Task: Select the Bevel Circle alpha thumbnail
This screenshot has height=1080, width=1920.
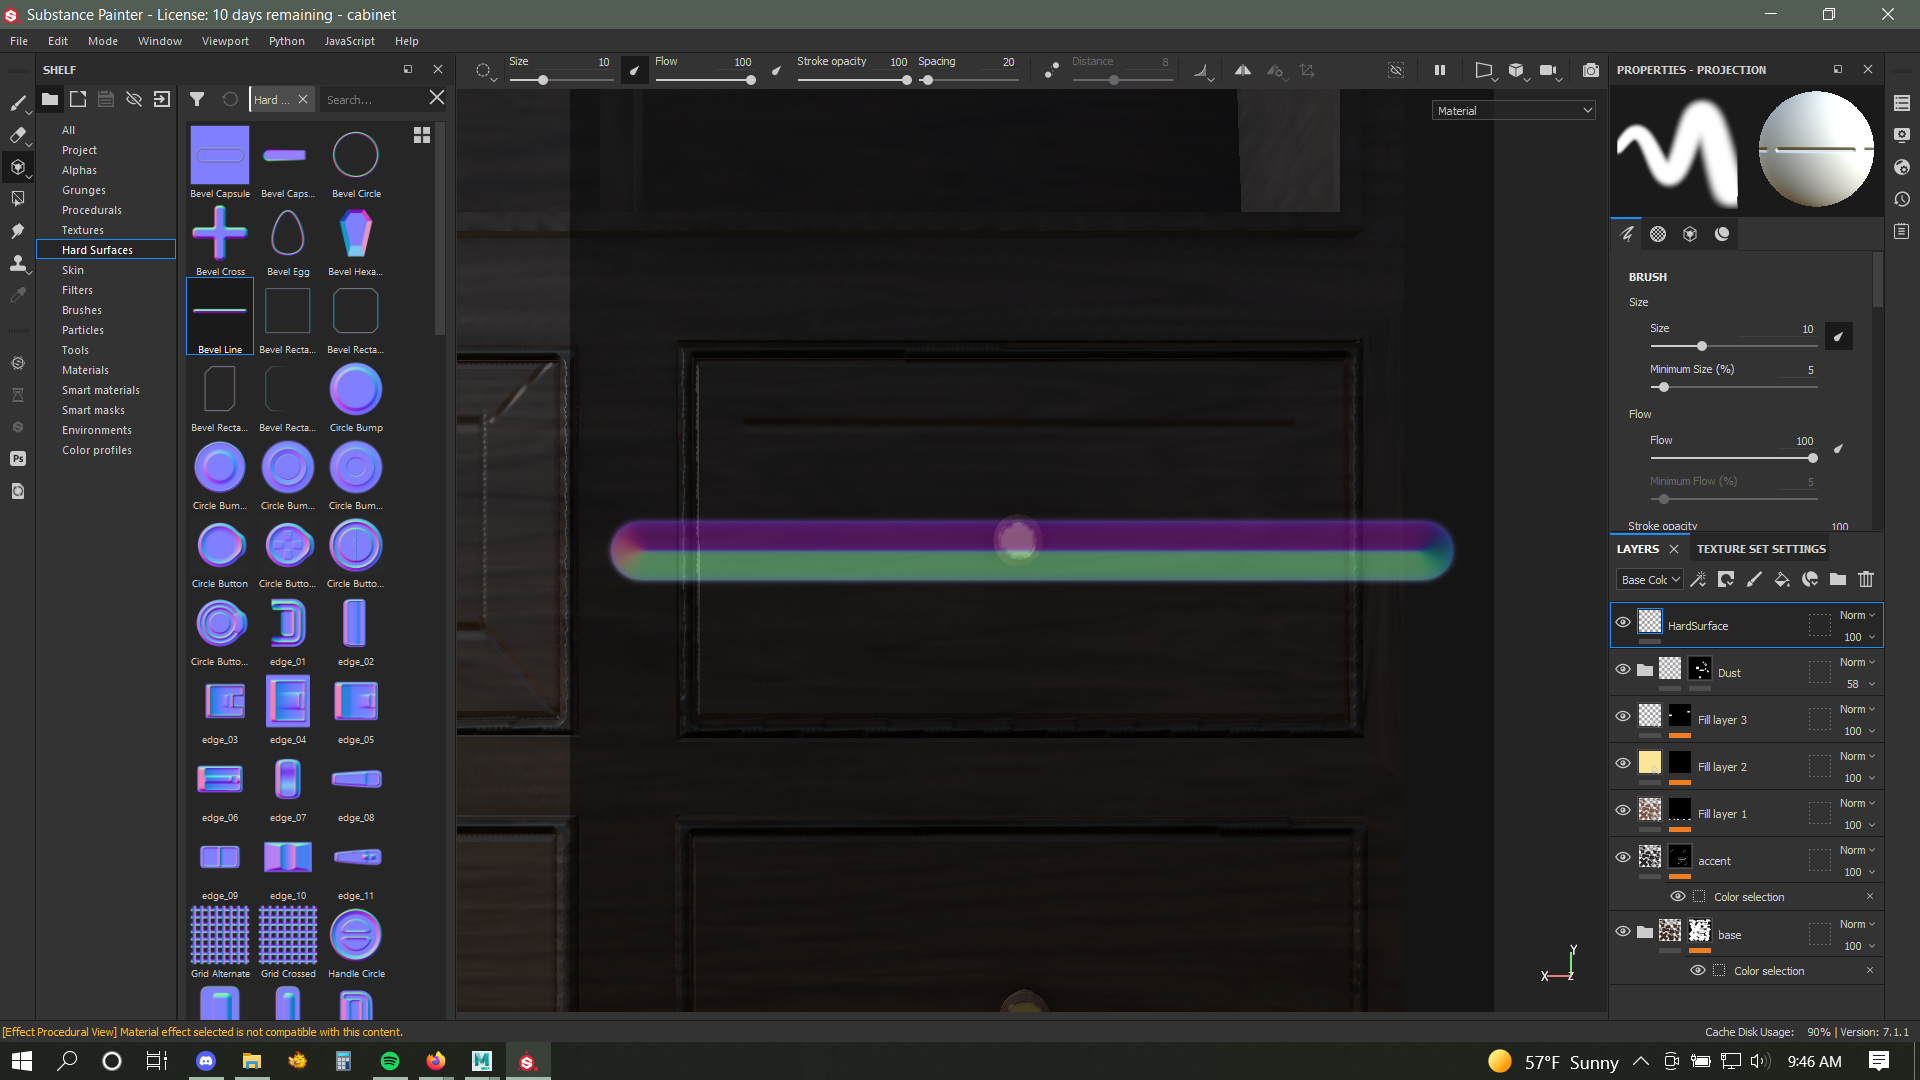Action: tap(355, 154)
